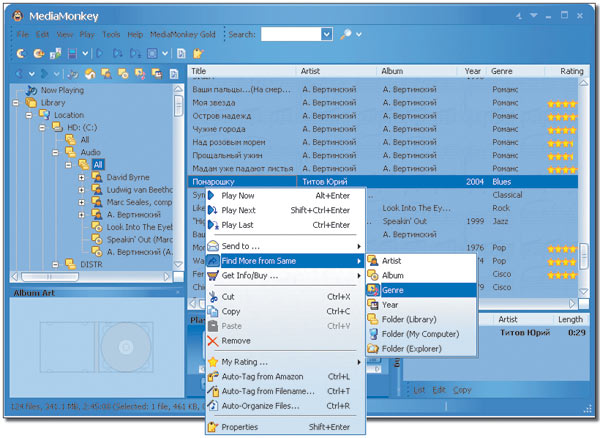Select Folder (My Computer) submenu item

point(421,334)
